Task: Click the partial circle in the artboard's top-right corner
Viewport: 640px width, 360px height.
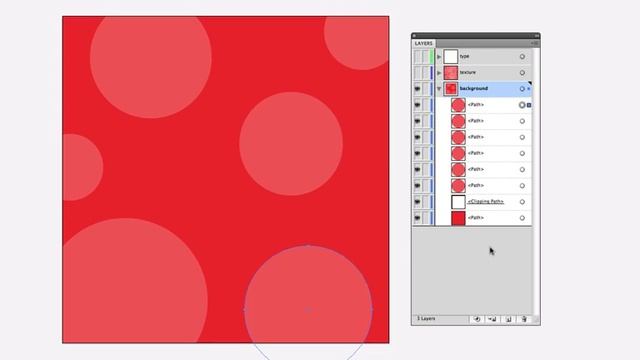Action: (x=356, y=43)
